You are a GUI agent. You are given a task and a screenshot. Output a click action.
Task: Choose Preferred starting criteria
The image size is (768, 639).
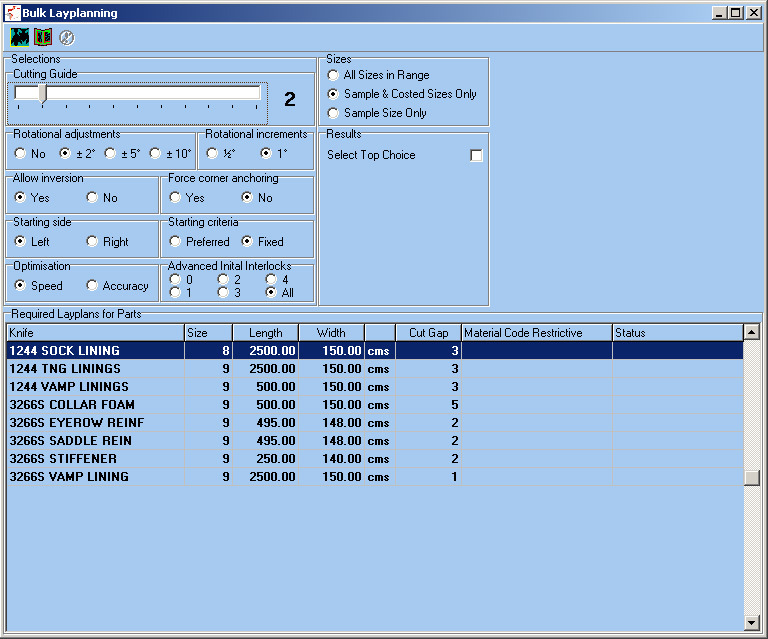click(x=175, y=241)
